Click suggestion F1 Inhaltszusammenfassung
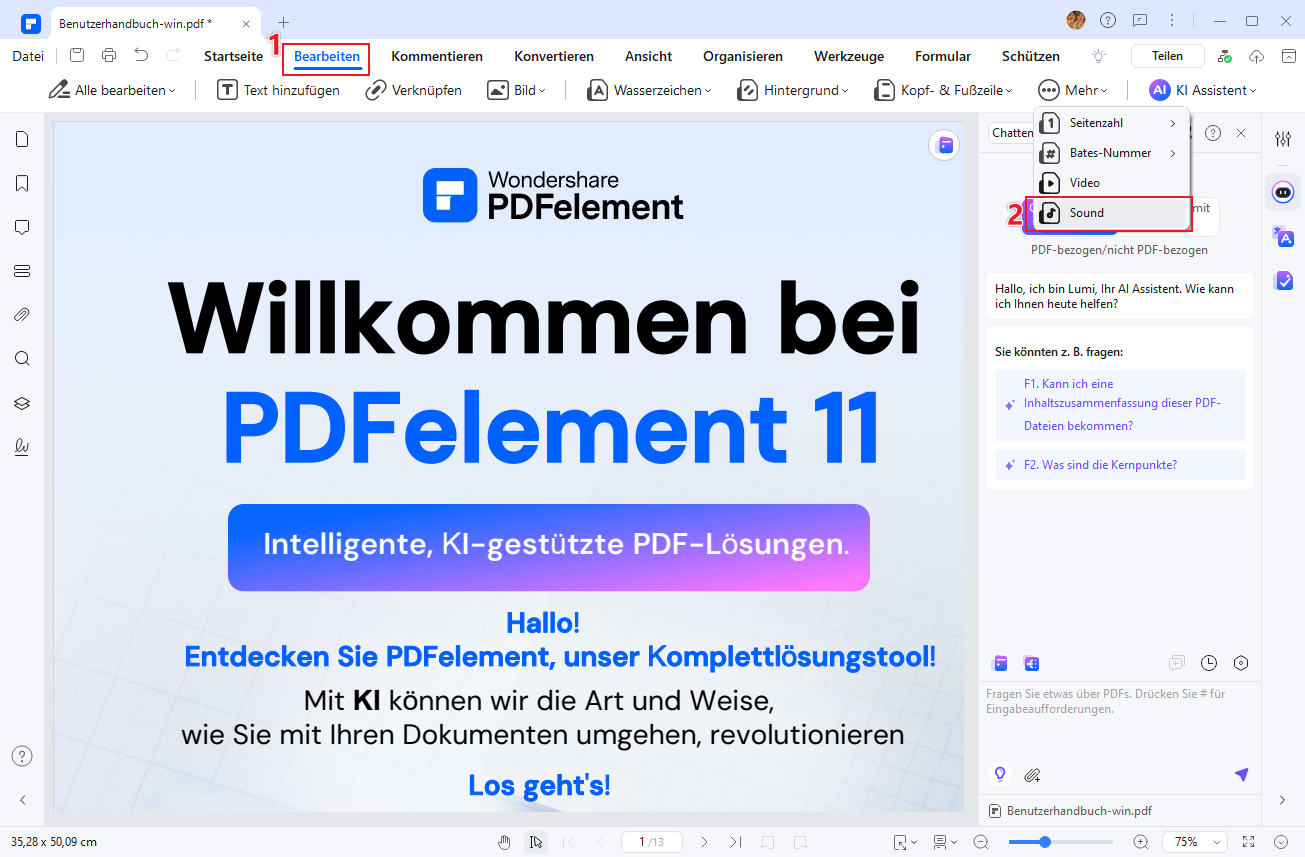1305x857 pixels. point(1120,405)
